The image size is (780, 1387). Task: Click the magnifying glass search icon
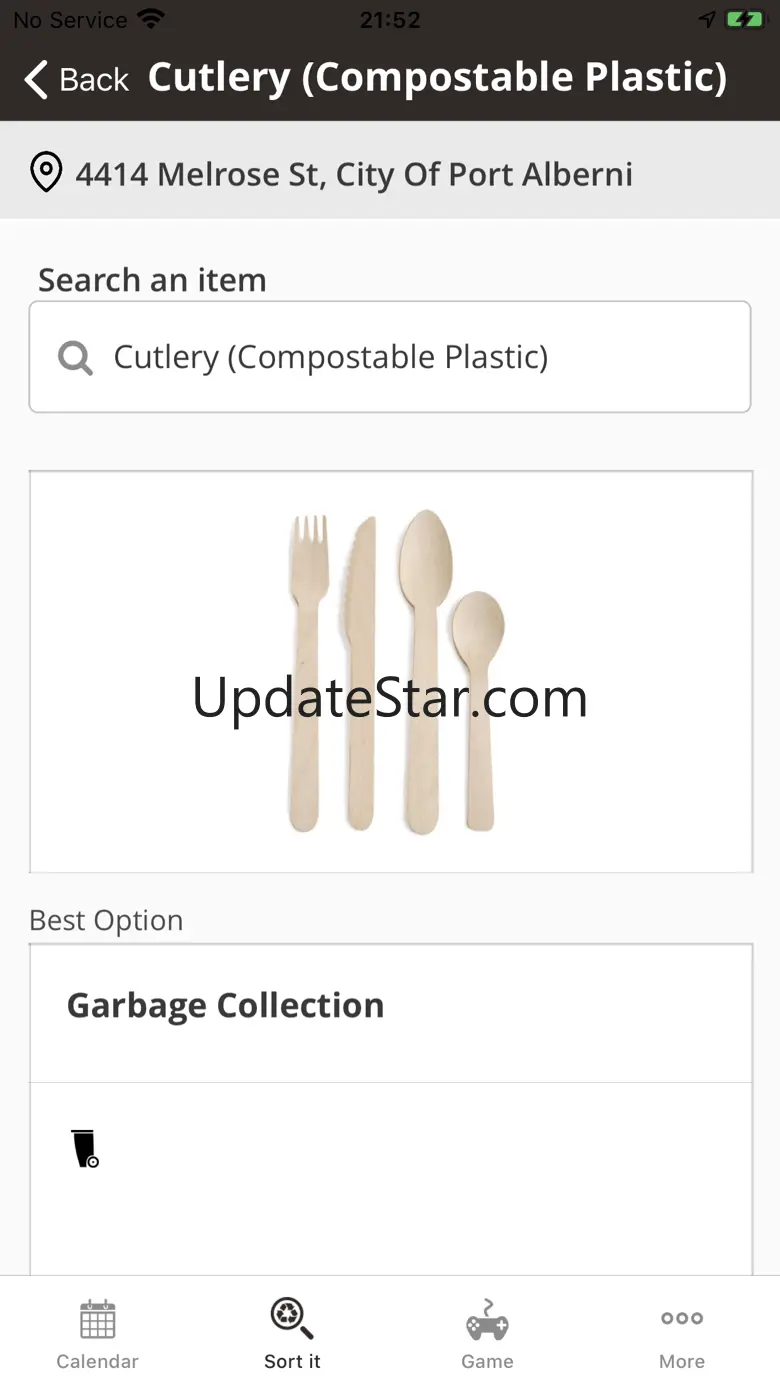point(75,357)
